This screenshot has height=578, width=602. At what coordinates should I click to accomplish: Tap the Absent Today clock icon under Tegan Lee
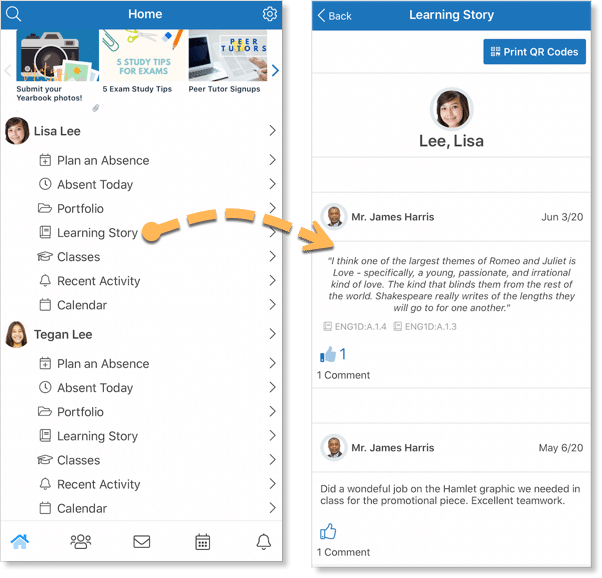45,388
